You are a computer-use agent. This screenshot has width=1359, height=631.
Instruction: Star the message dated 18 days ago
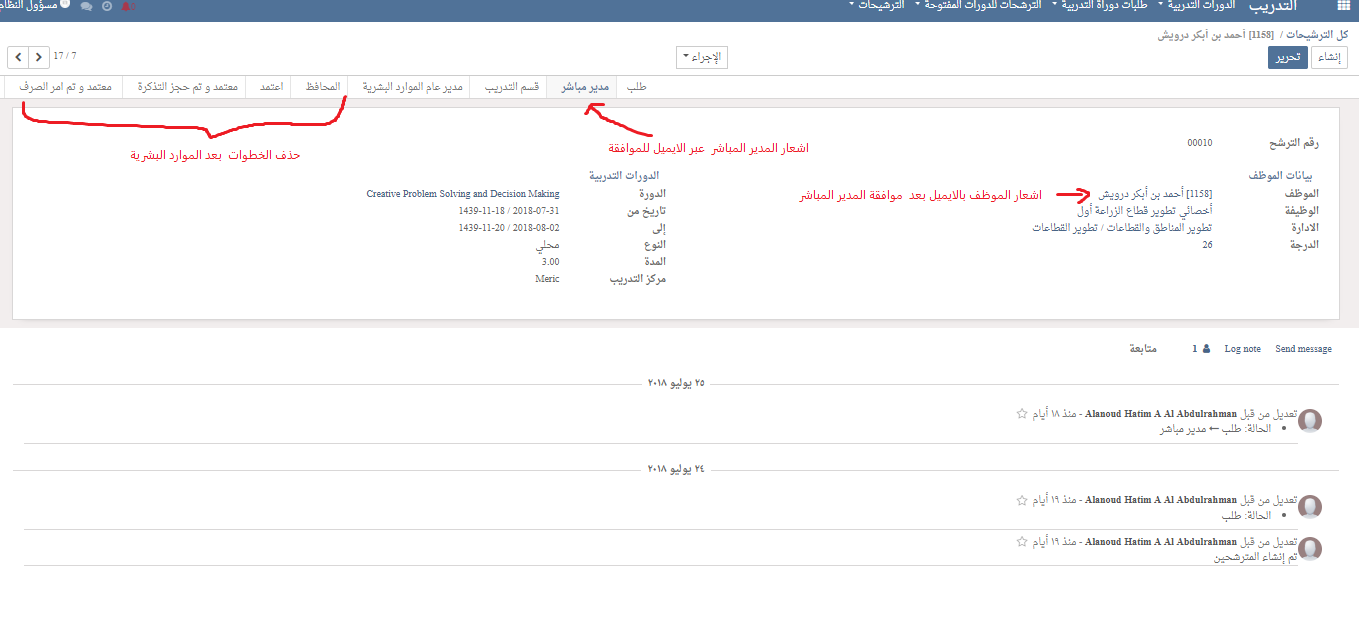point(1022,413)
